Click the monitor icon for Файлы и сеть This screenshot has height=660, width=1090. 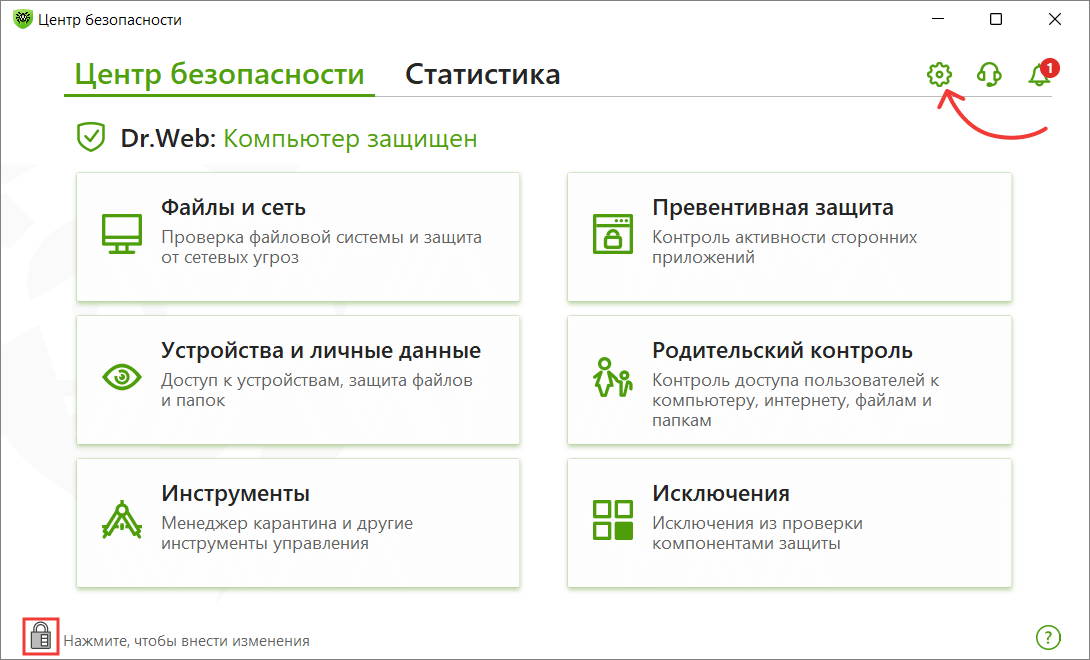[122, 234]
